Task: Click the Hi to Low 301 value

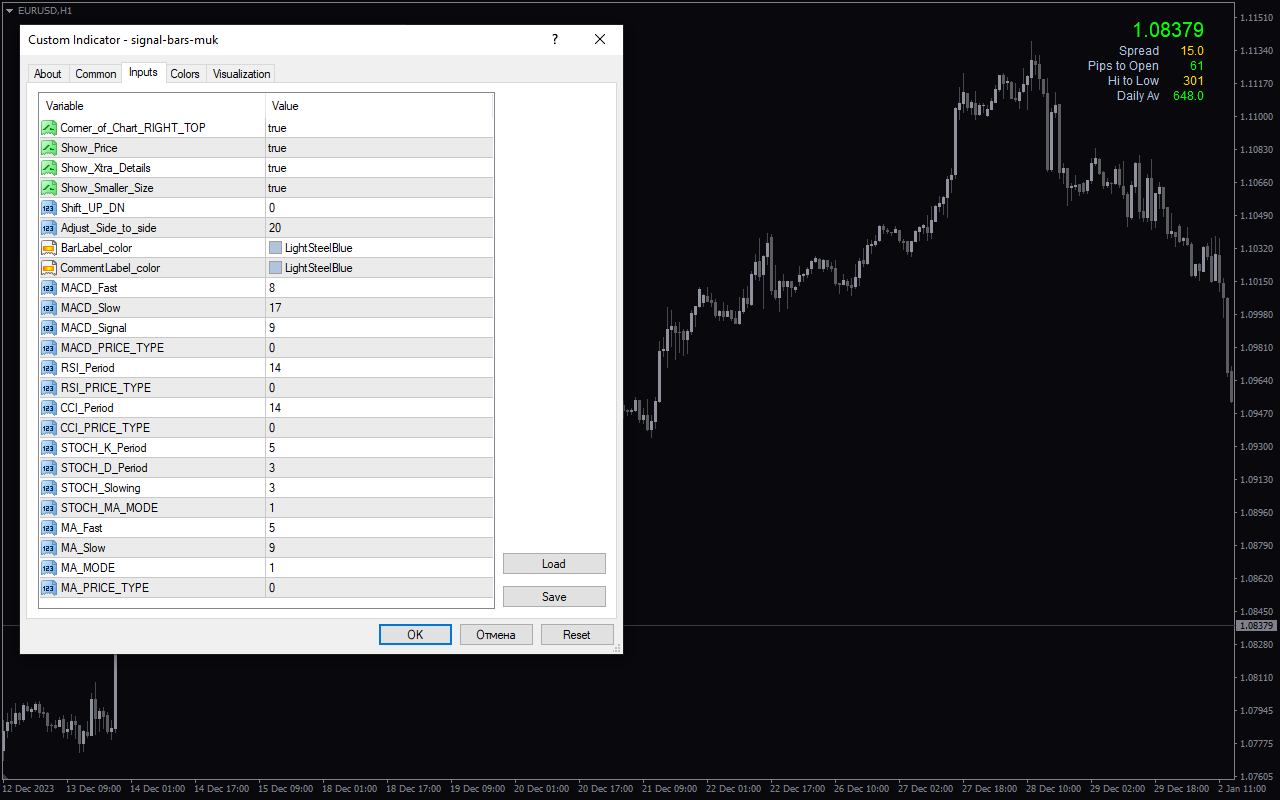Action: 1194,81
